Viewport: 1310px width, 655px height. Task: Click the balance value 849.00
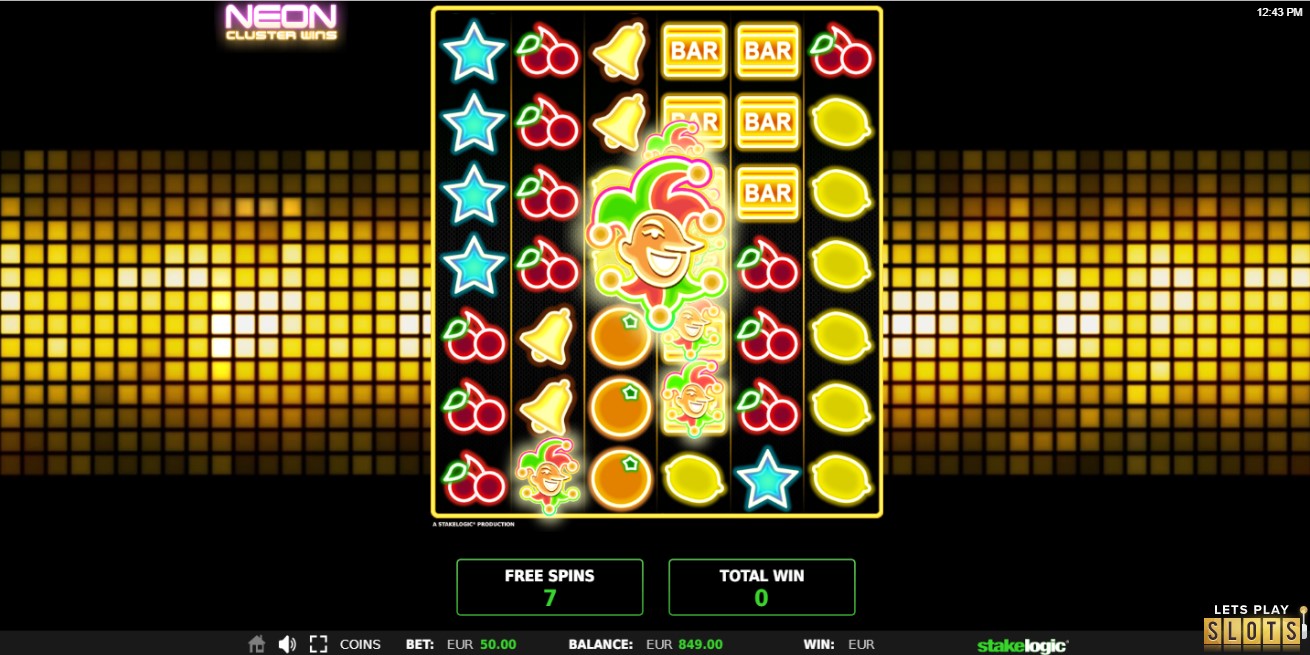pyautogui.click(x=700, y=645)
